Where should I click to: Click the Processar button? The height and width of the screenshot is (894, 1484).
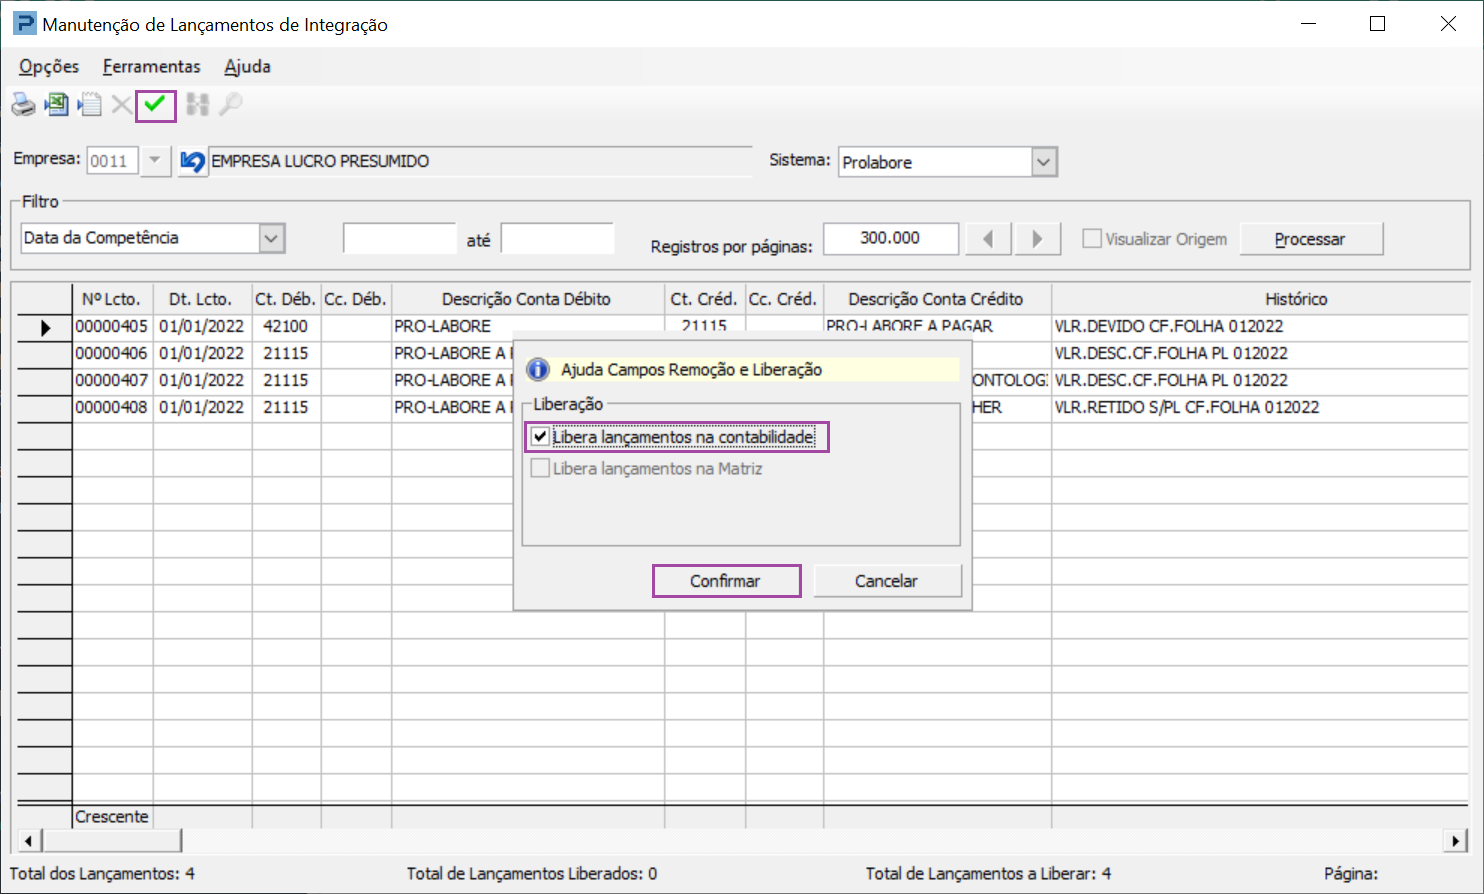click(x=1310, y=239)
